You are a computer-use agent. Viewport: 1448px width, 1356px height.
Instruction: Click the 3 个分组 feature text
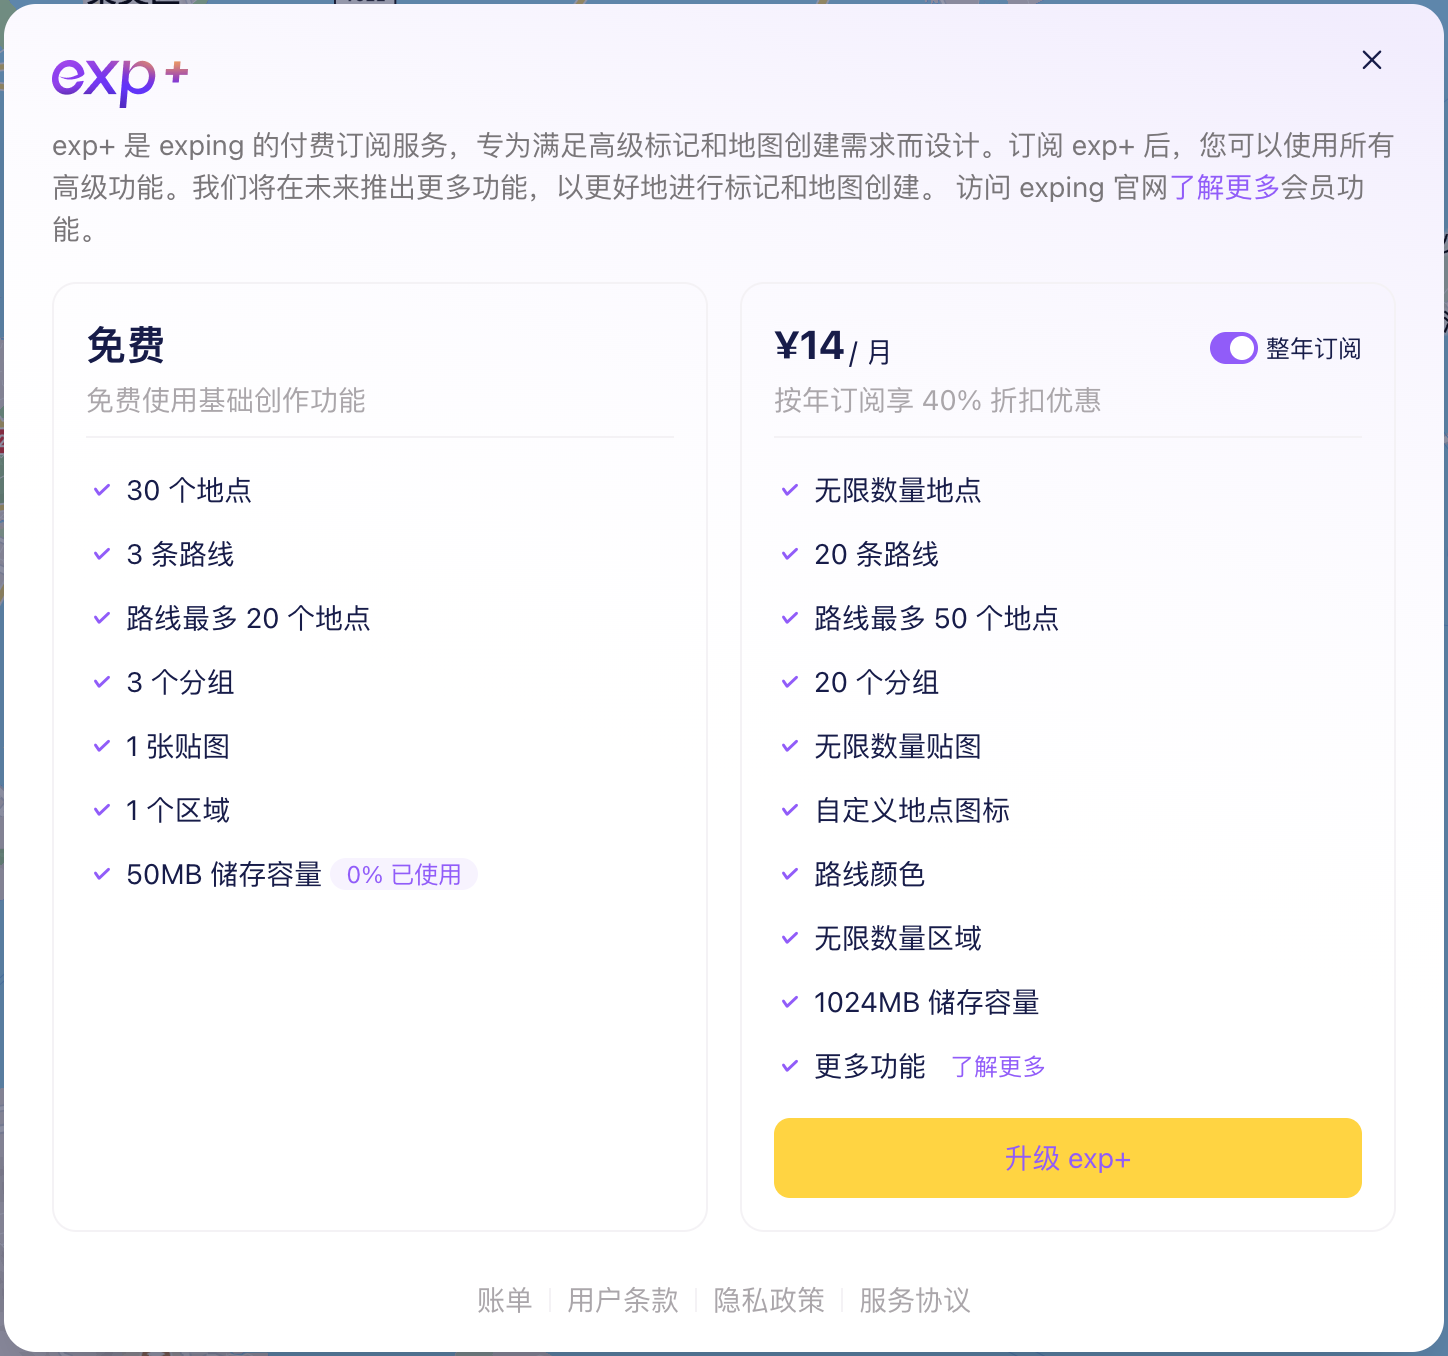pos(180,682)
